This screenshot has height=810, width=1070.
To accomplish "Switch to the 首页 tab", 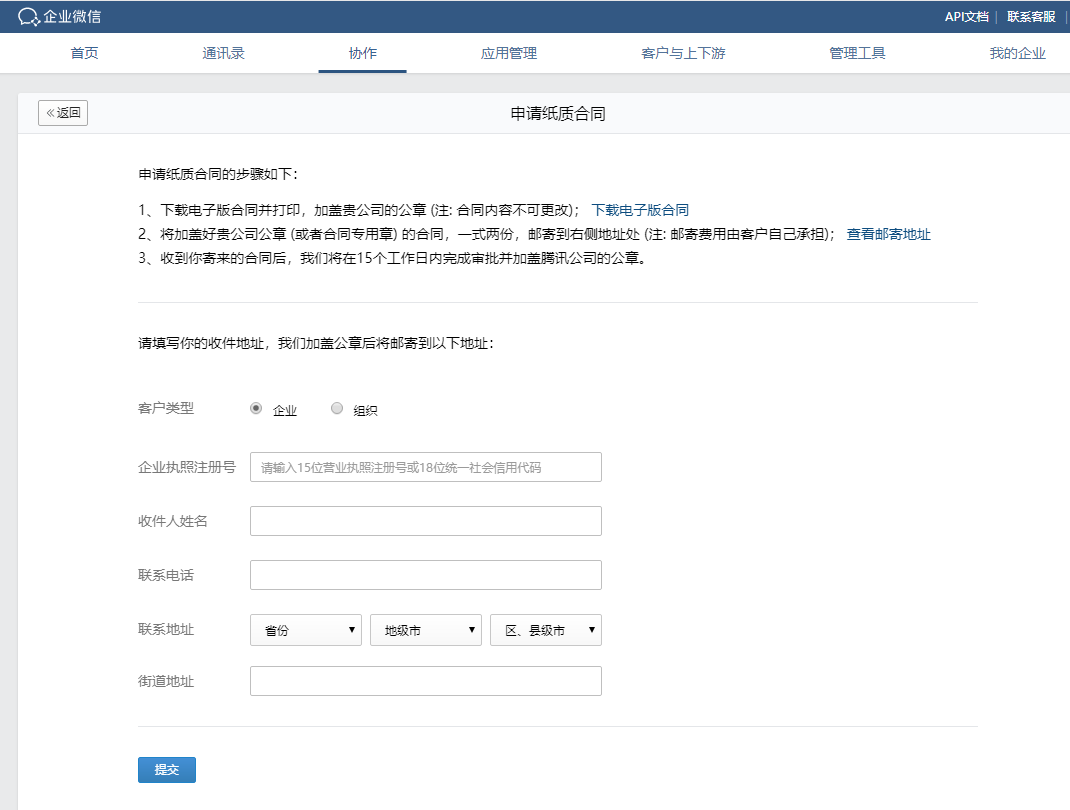I will tap(85, 54).
